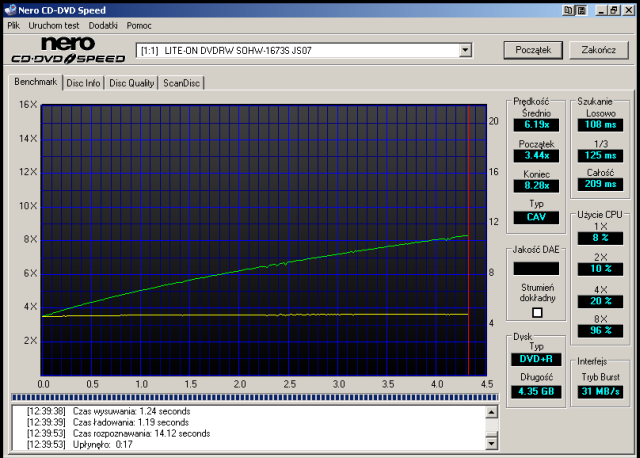
Task: Minimize the Nero CD-DVD Speed window
Action: point(600,10)
